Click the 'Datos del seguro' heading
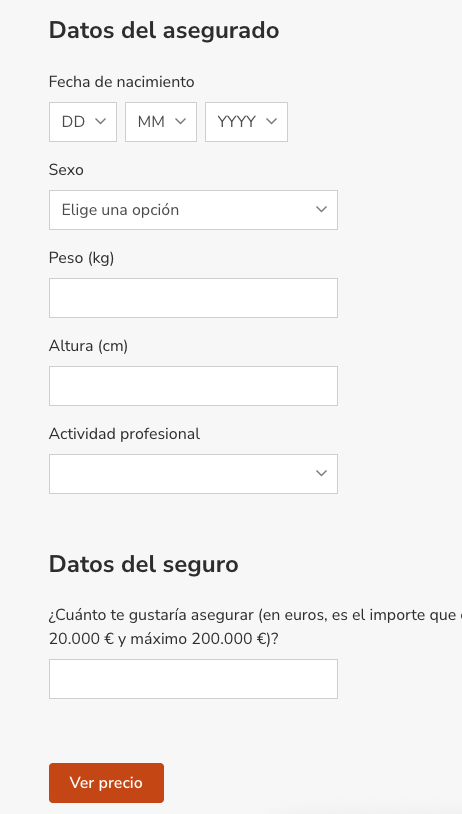Image resolution: width=462 pixels, height=814 pixels. pos(143,564)
